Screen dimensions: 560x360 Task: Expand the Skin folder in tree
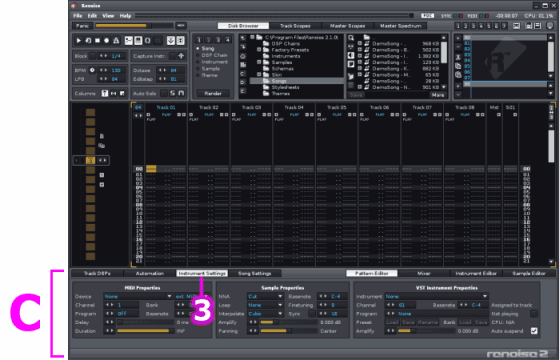click(x=259, y=75)
